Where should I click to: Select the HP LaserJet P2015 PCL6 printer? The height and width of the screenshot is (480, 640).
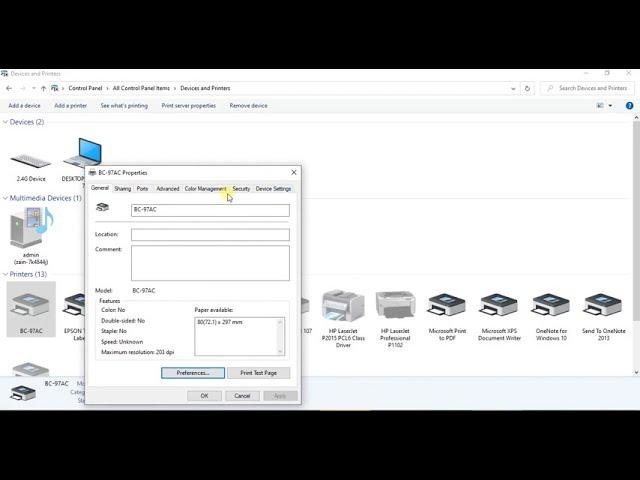click(343, 307)
